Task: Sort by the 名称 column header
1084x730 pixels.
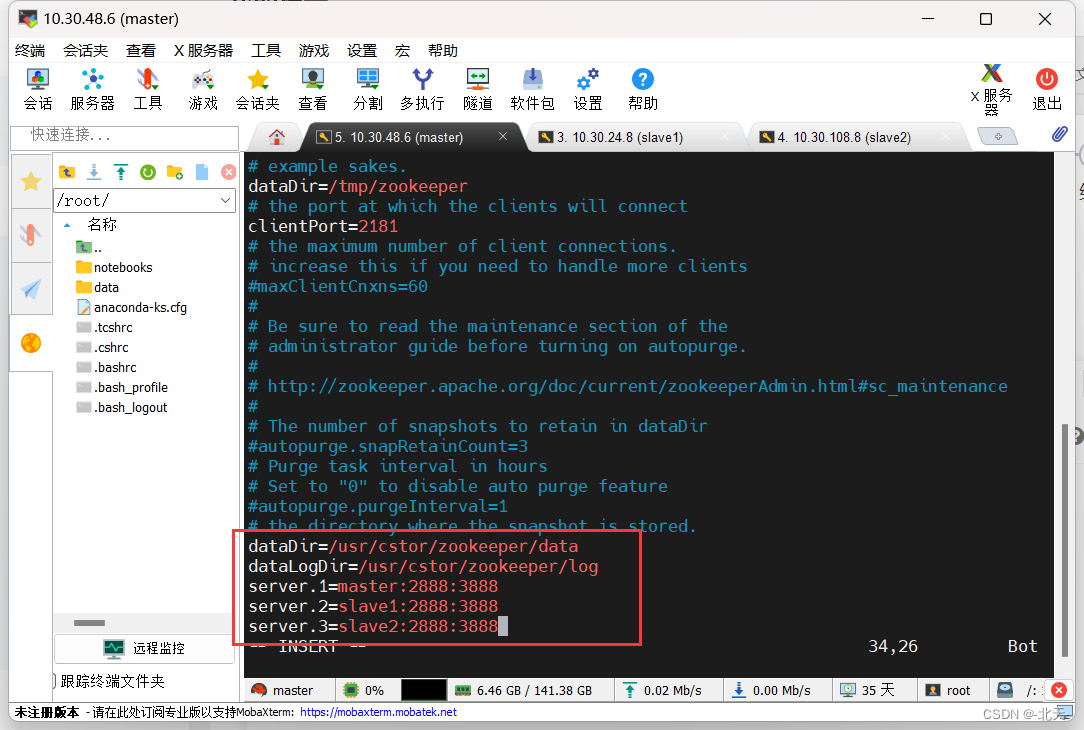Action: pos(102,224)
